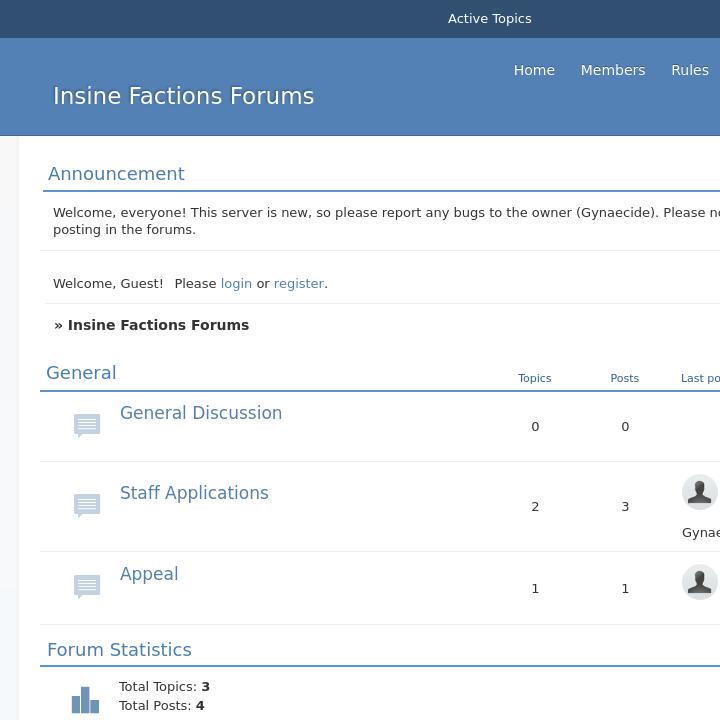Go to the Home menu item
Viewport: 720px width, 720px height.
(534, 70)
